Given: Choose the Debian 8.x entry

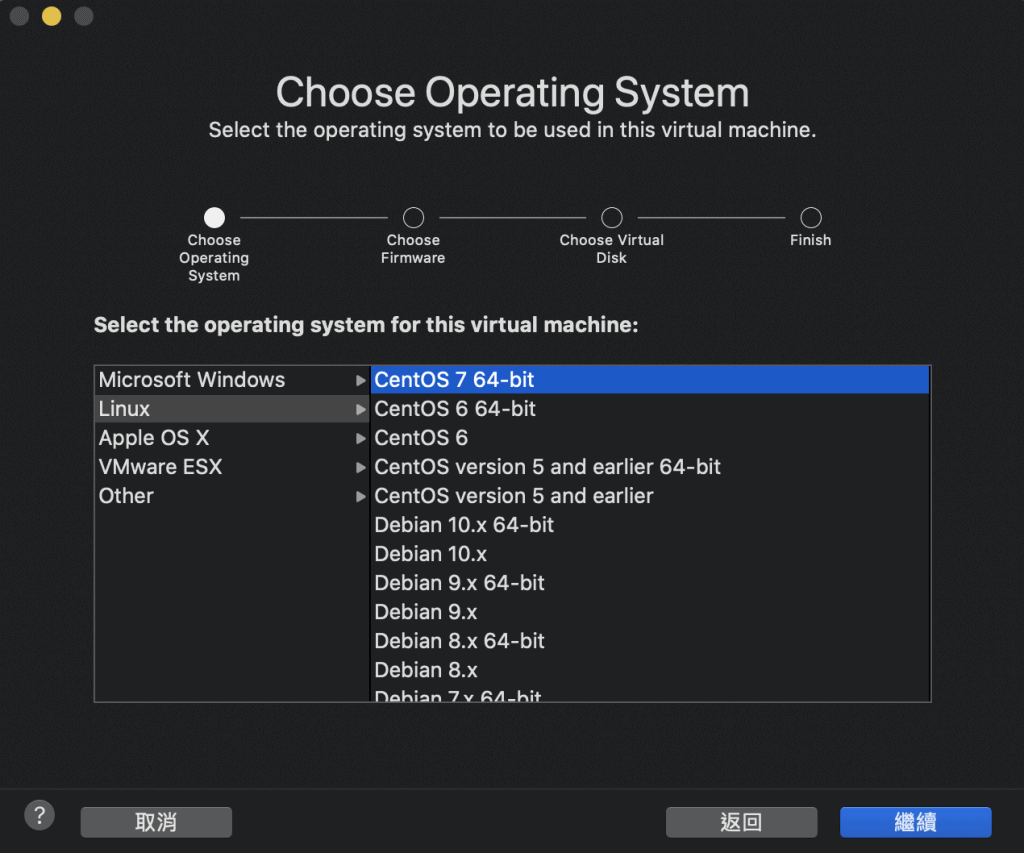Looking at the screenshot, I should [650, 670].
